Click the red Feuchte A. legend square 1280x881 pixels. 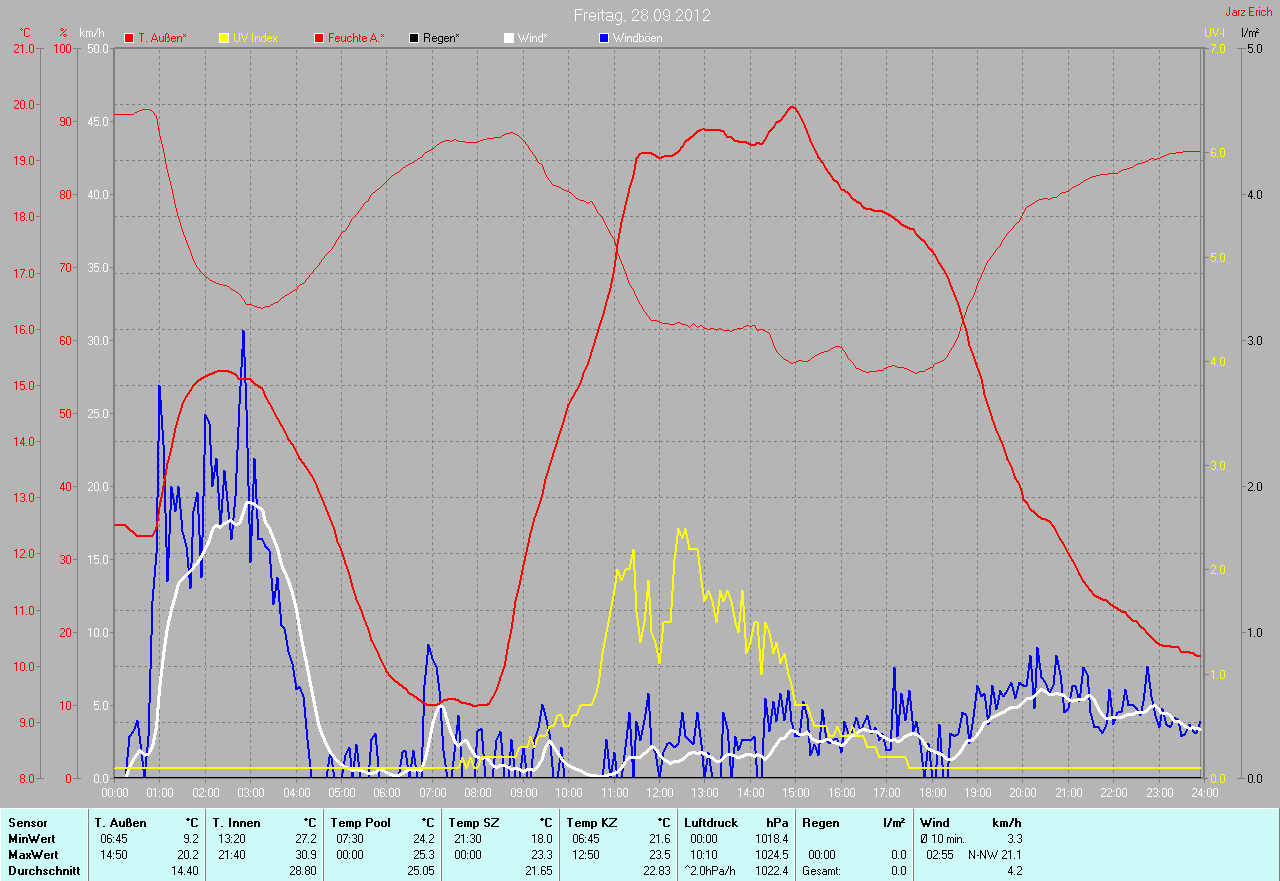(319, 38)
